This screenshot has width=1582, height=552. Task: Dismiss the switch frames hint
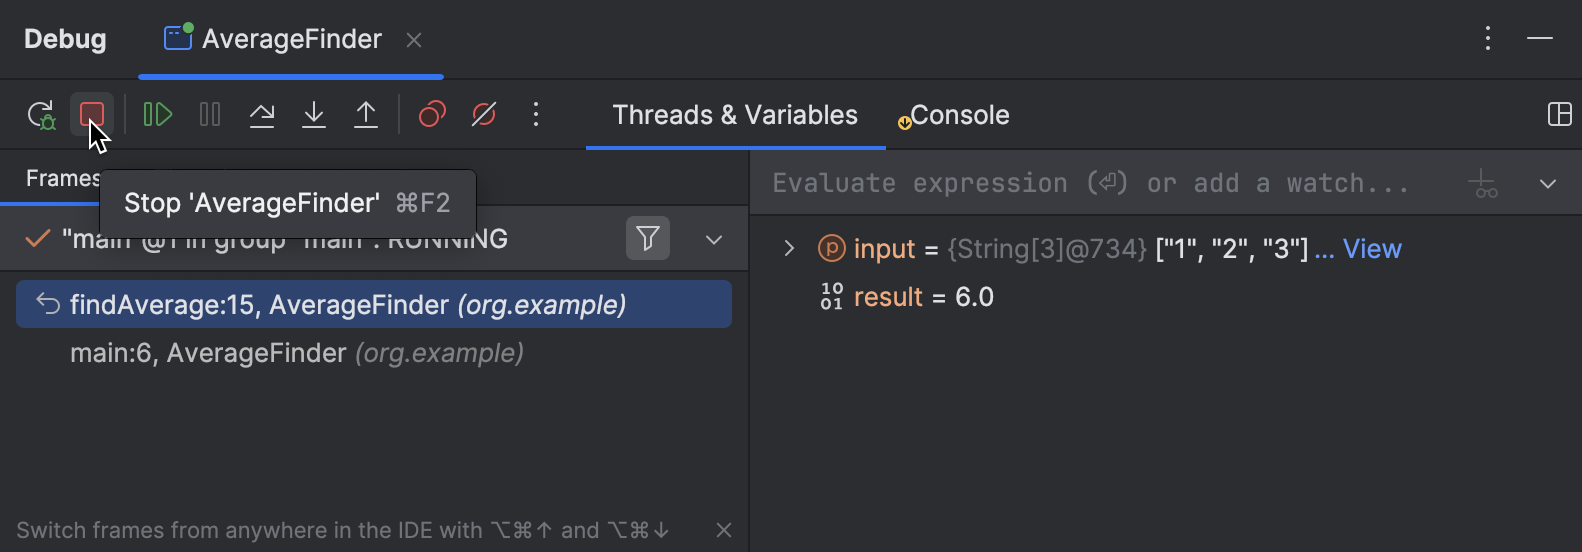coord(724,530)
